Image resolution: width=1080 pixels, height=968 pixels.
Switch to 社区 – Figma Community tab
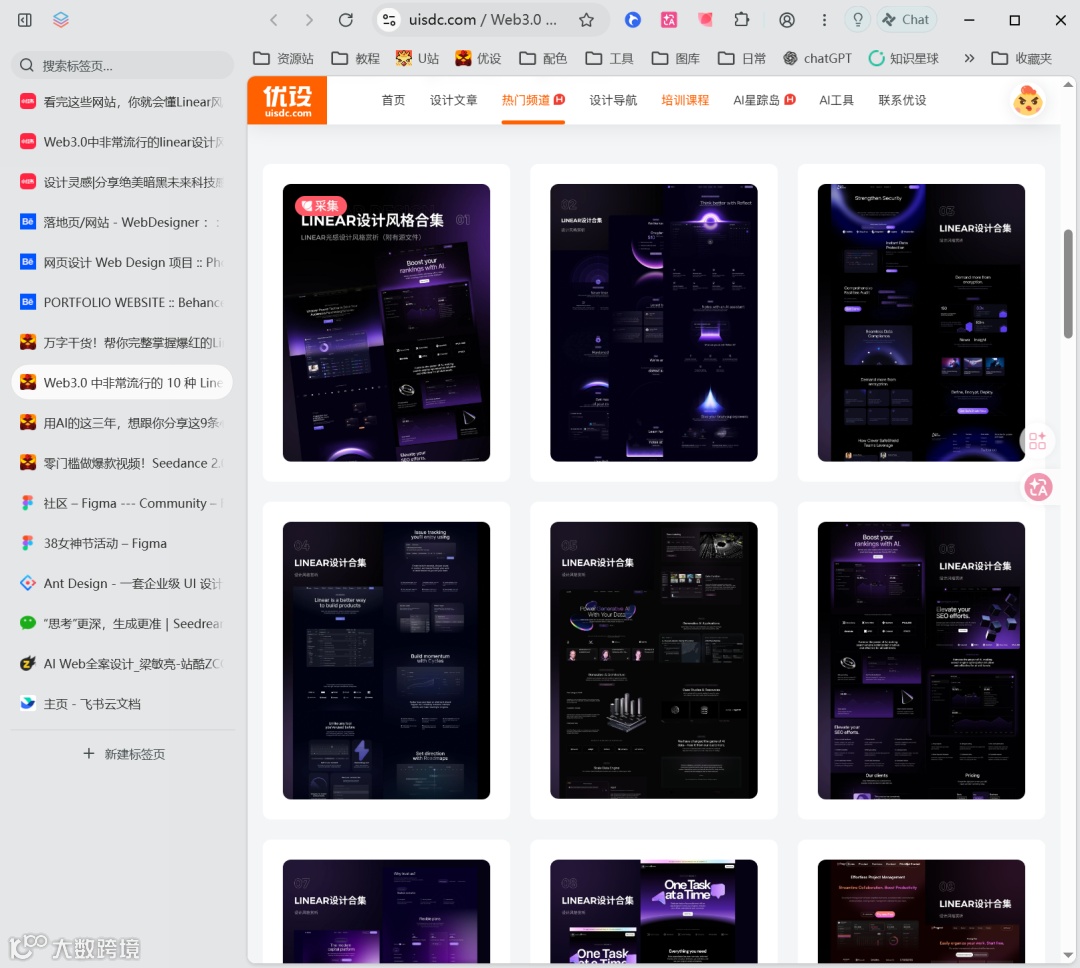(x=123, y=503)
